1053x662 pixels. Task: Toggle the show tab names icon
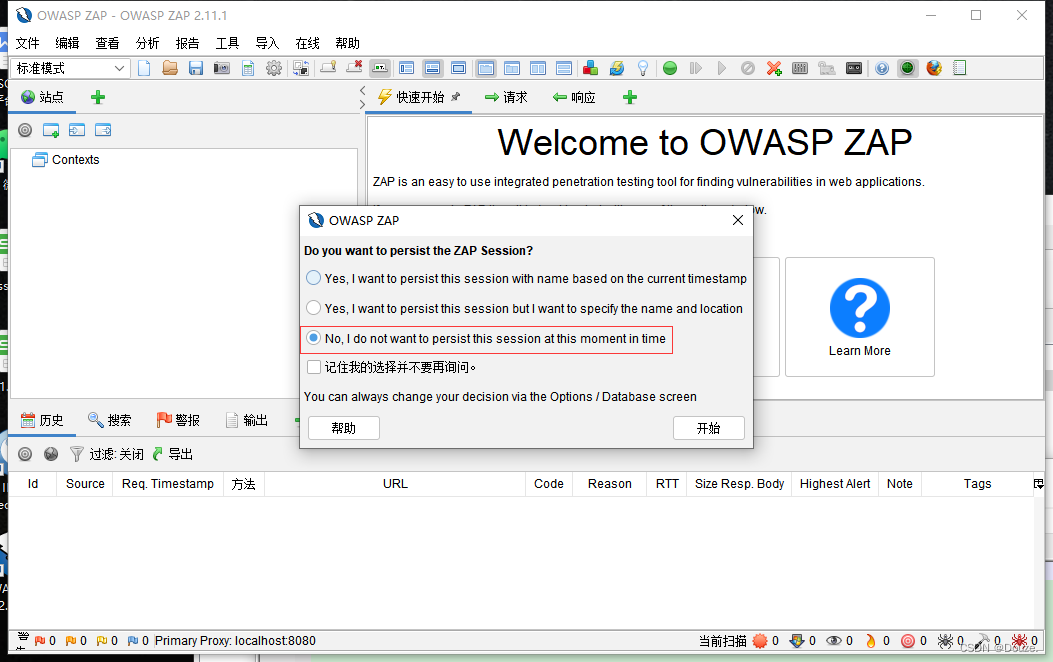coord(380,68)
